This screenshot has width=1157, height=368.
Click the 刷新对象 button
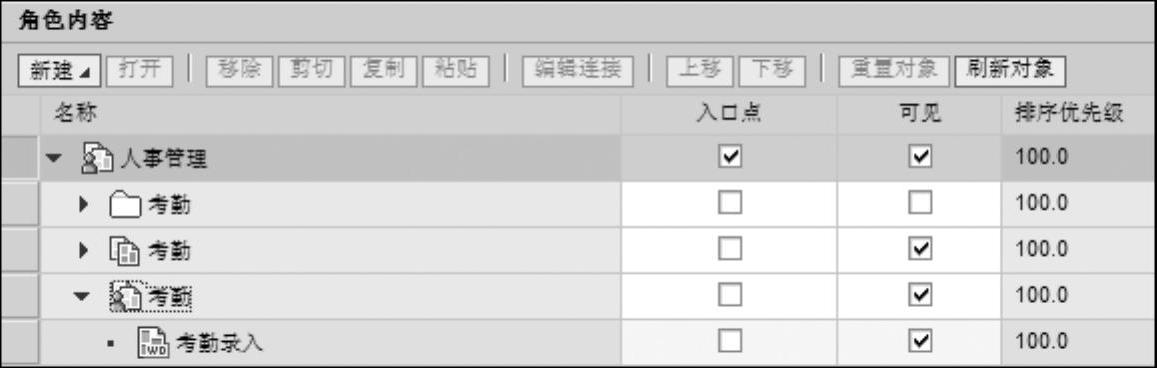[x=1009, y=71]
